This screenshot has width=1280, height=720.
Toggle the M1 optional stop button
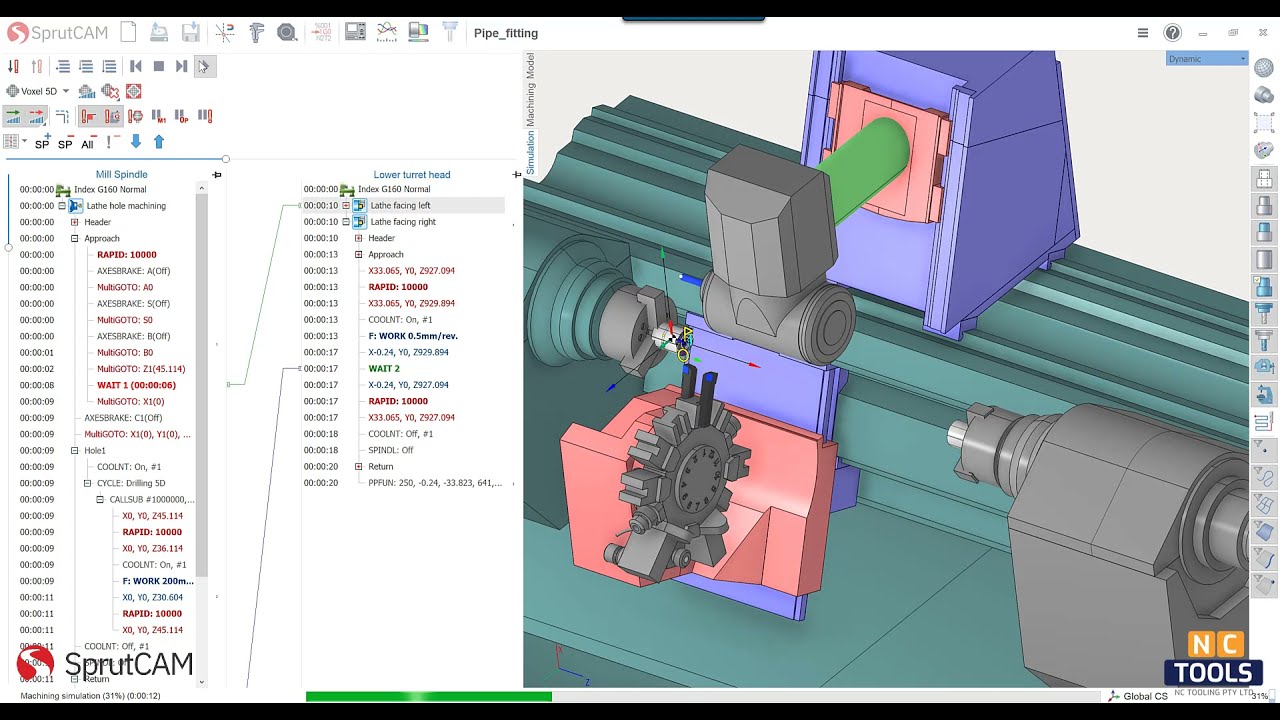click(x=158, y=116)
